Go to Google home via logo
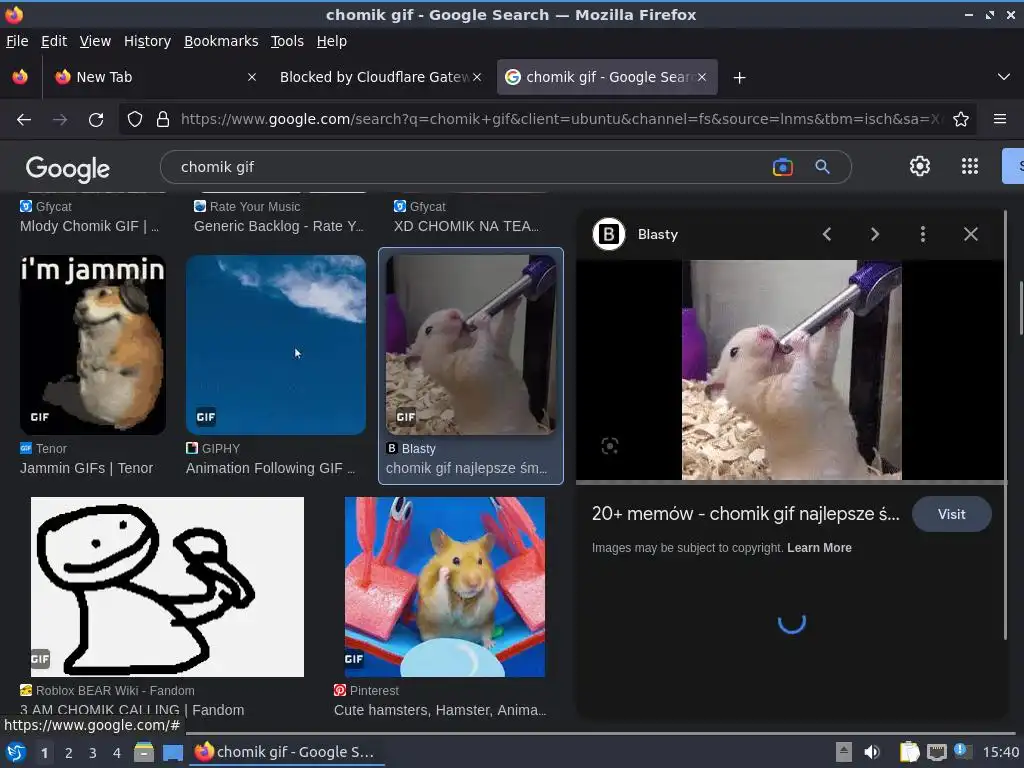The height and width of the screenshot is (768, 1024). tap(68, 168)
